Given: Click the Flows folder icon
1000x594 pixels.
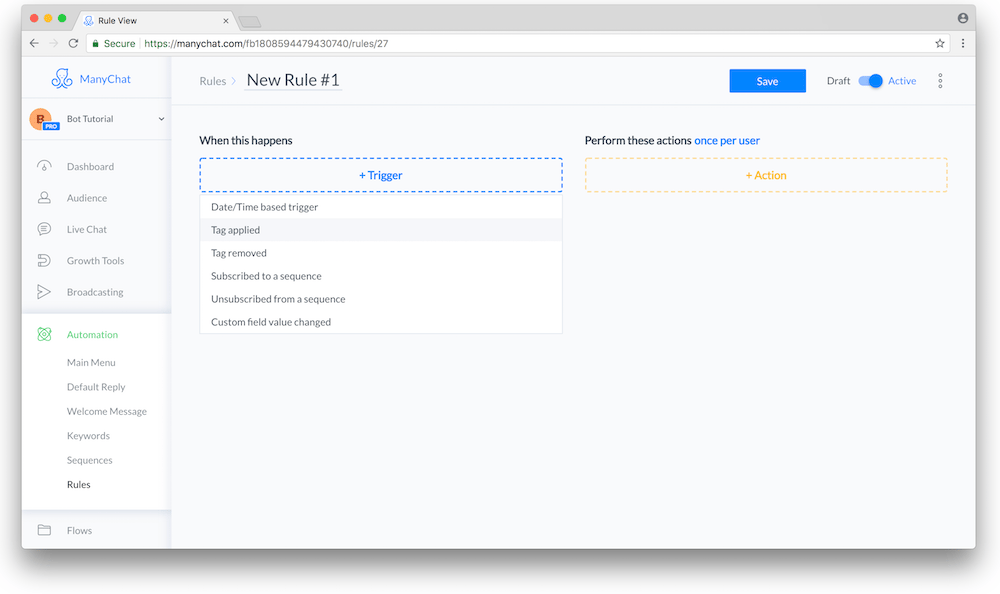Looking at the screenshot, I should point(44,530).
